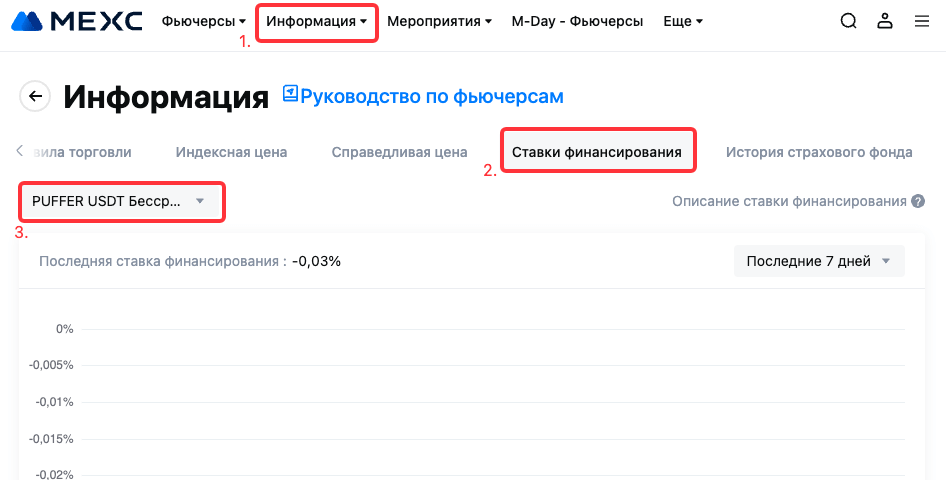Switch to Справедливая цена tab
The width and height of the screenshot is (946, 480).
point(399,152)
